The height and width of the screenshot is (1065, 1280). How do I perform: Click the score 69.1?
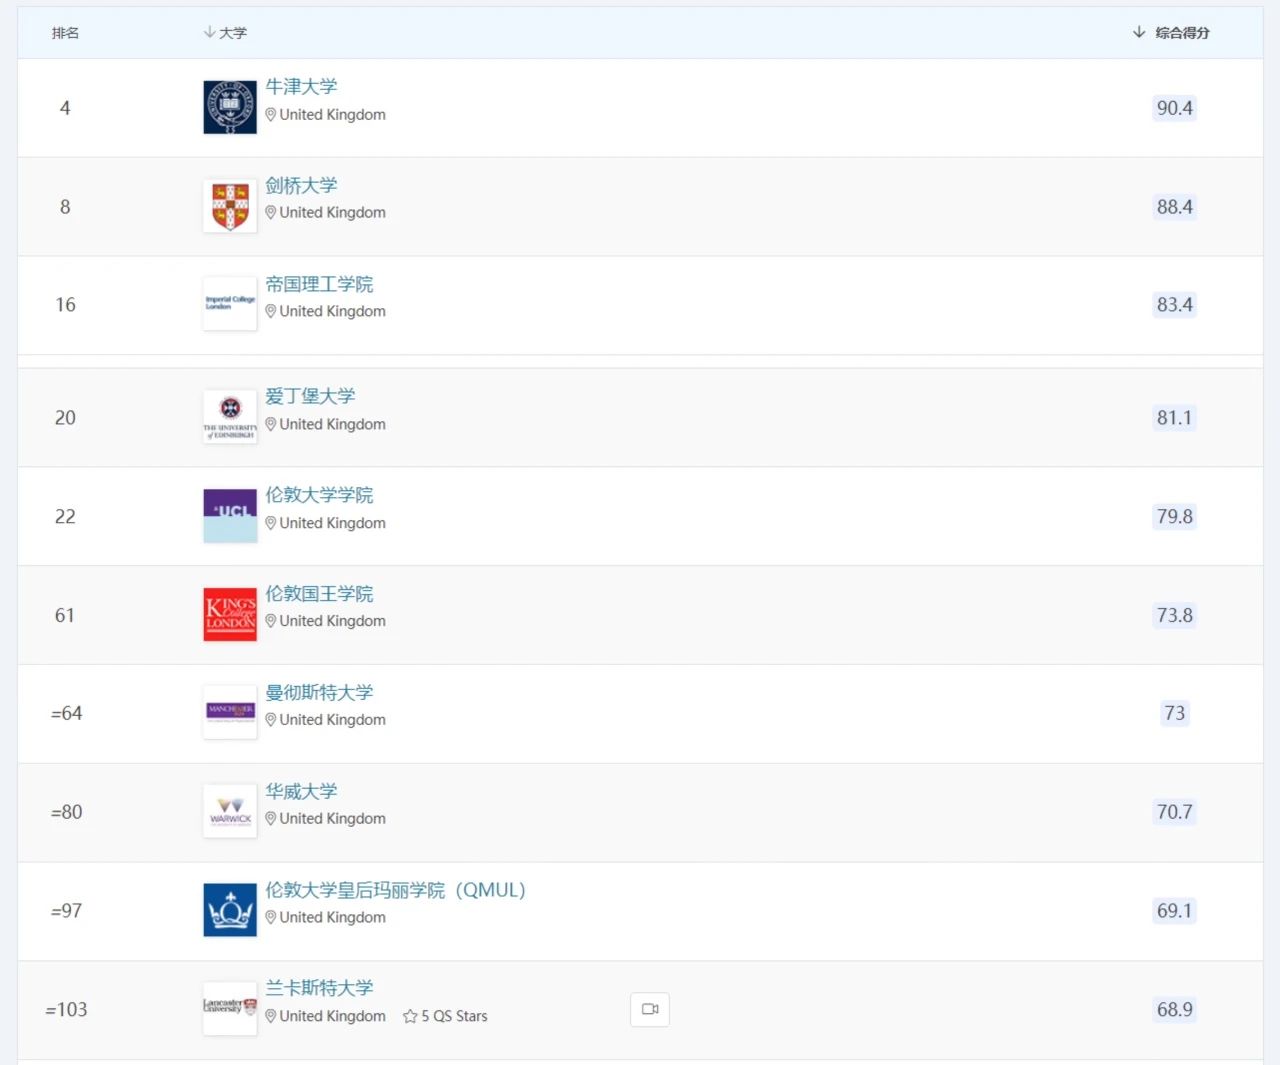point(1175,911)
